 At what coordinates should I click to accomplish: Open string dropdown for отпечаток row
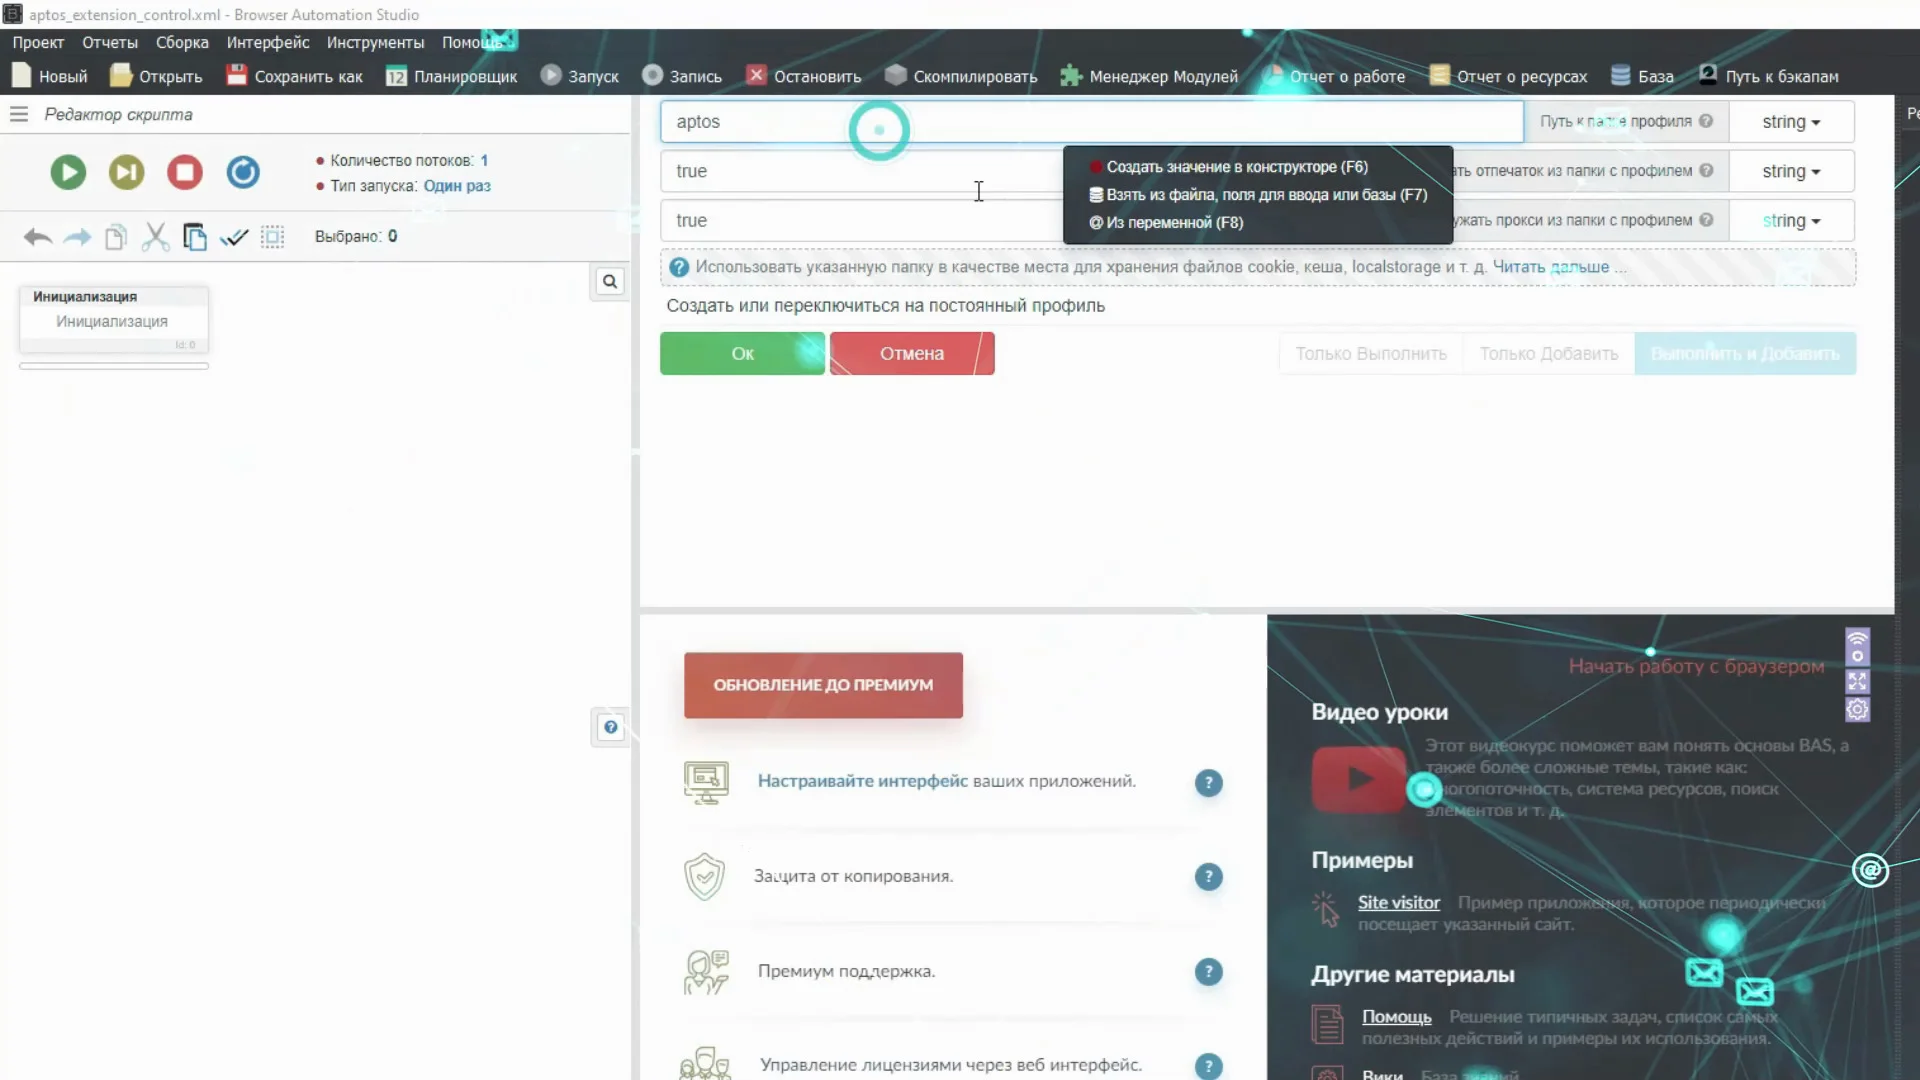click(x=1791, y=171)
